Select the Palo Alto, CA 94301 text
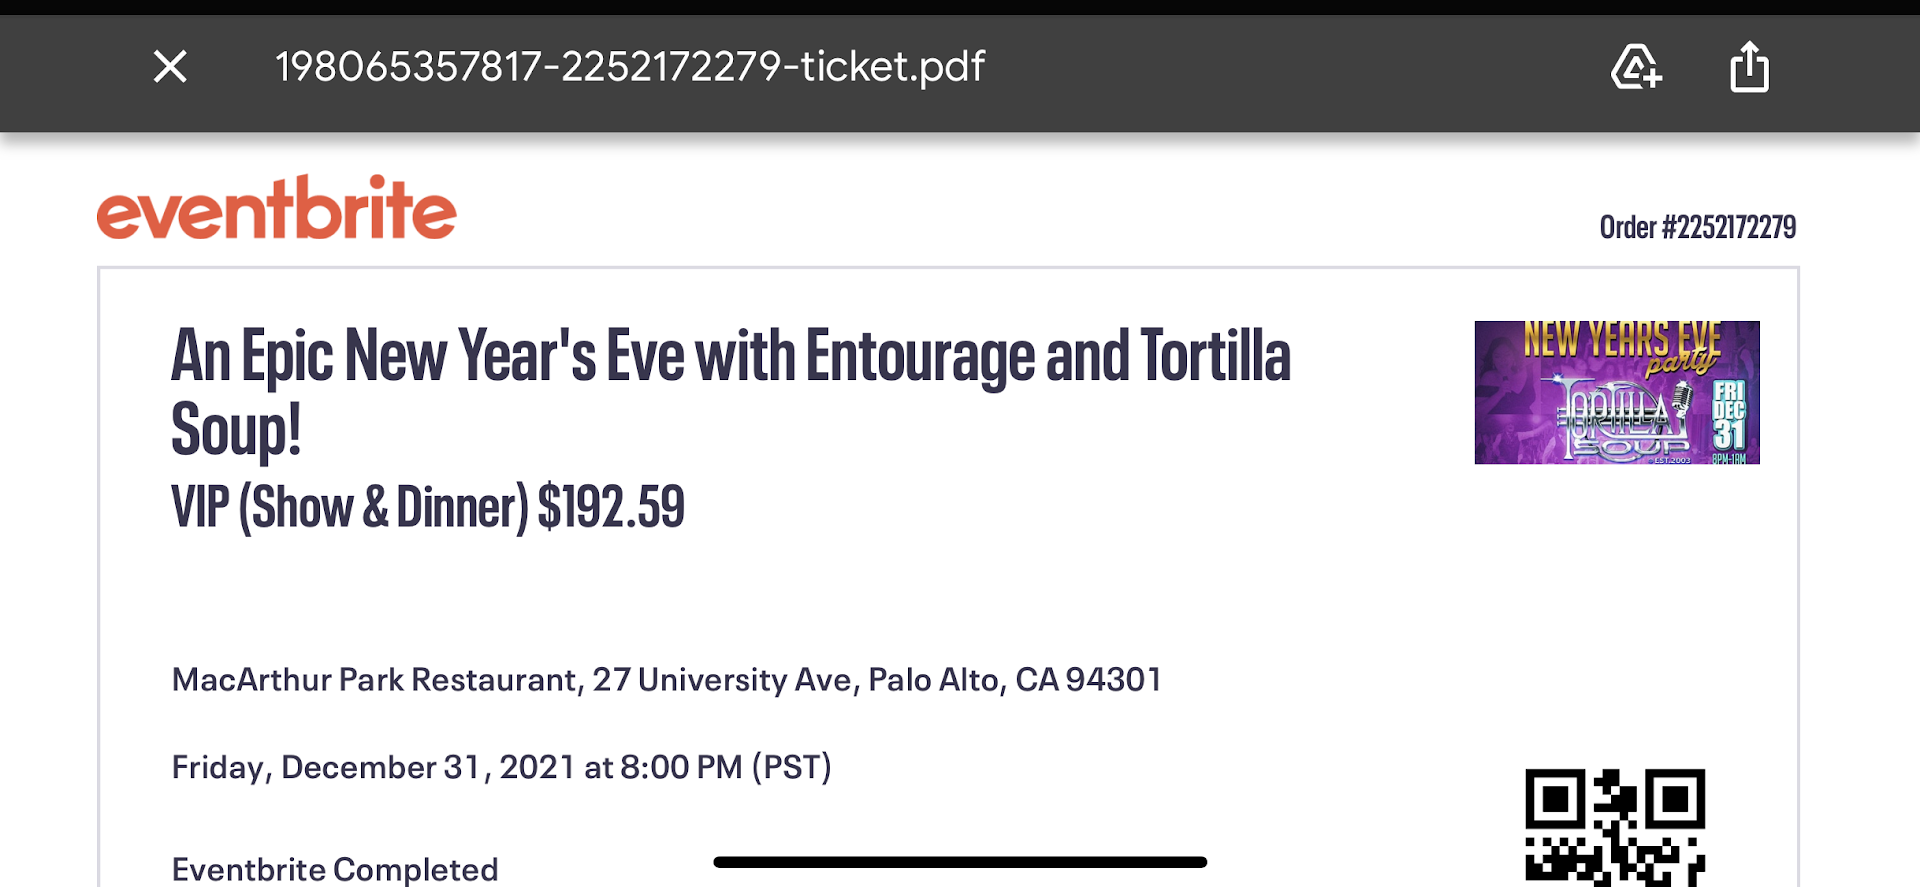 tap(1014, 680)
